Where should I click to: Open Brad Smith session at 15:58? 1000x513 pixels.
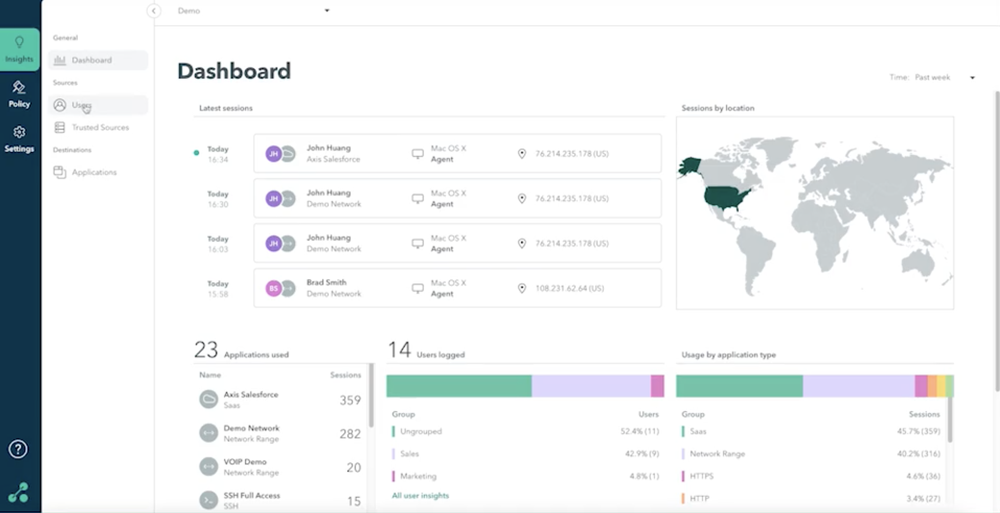point(457,288)
